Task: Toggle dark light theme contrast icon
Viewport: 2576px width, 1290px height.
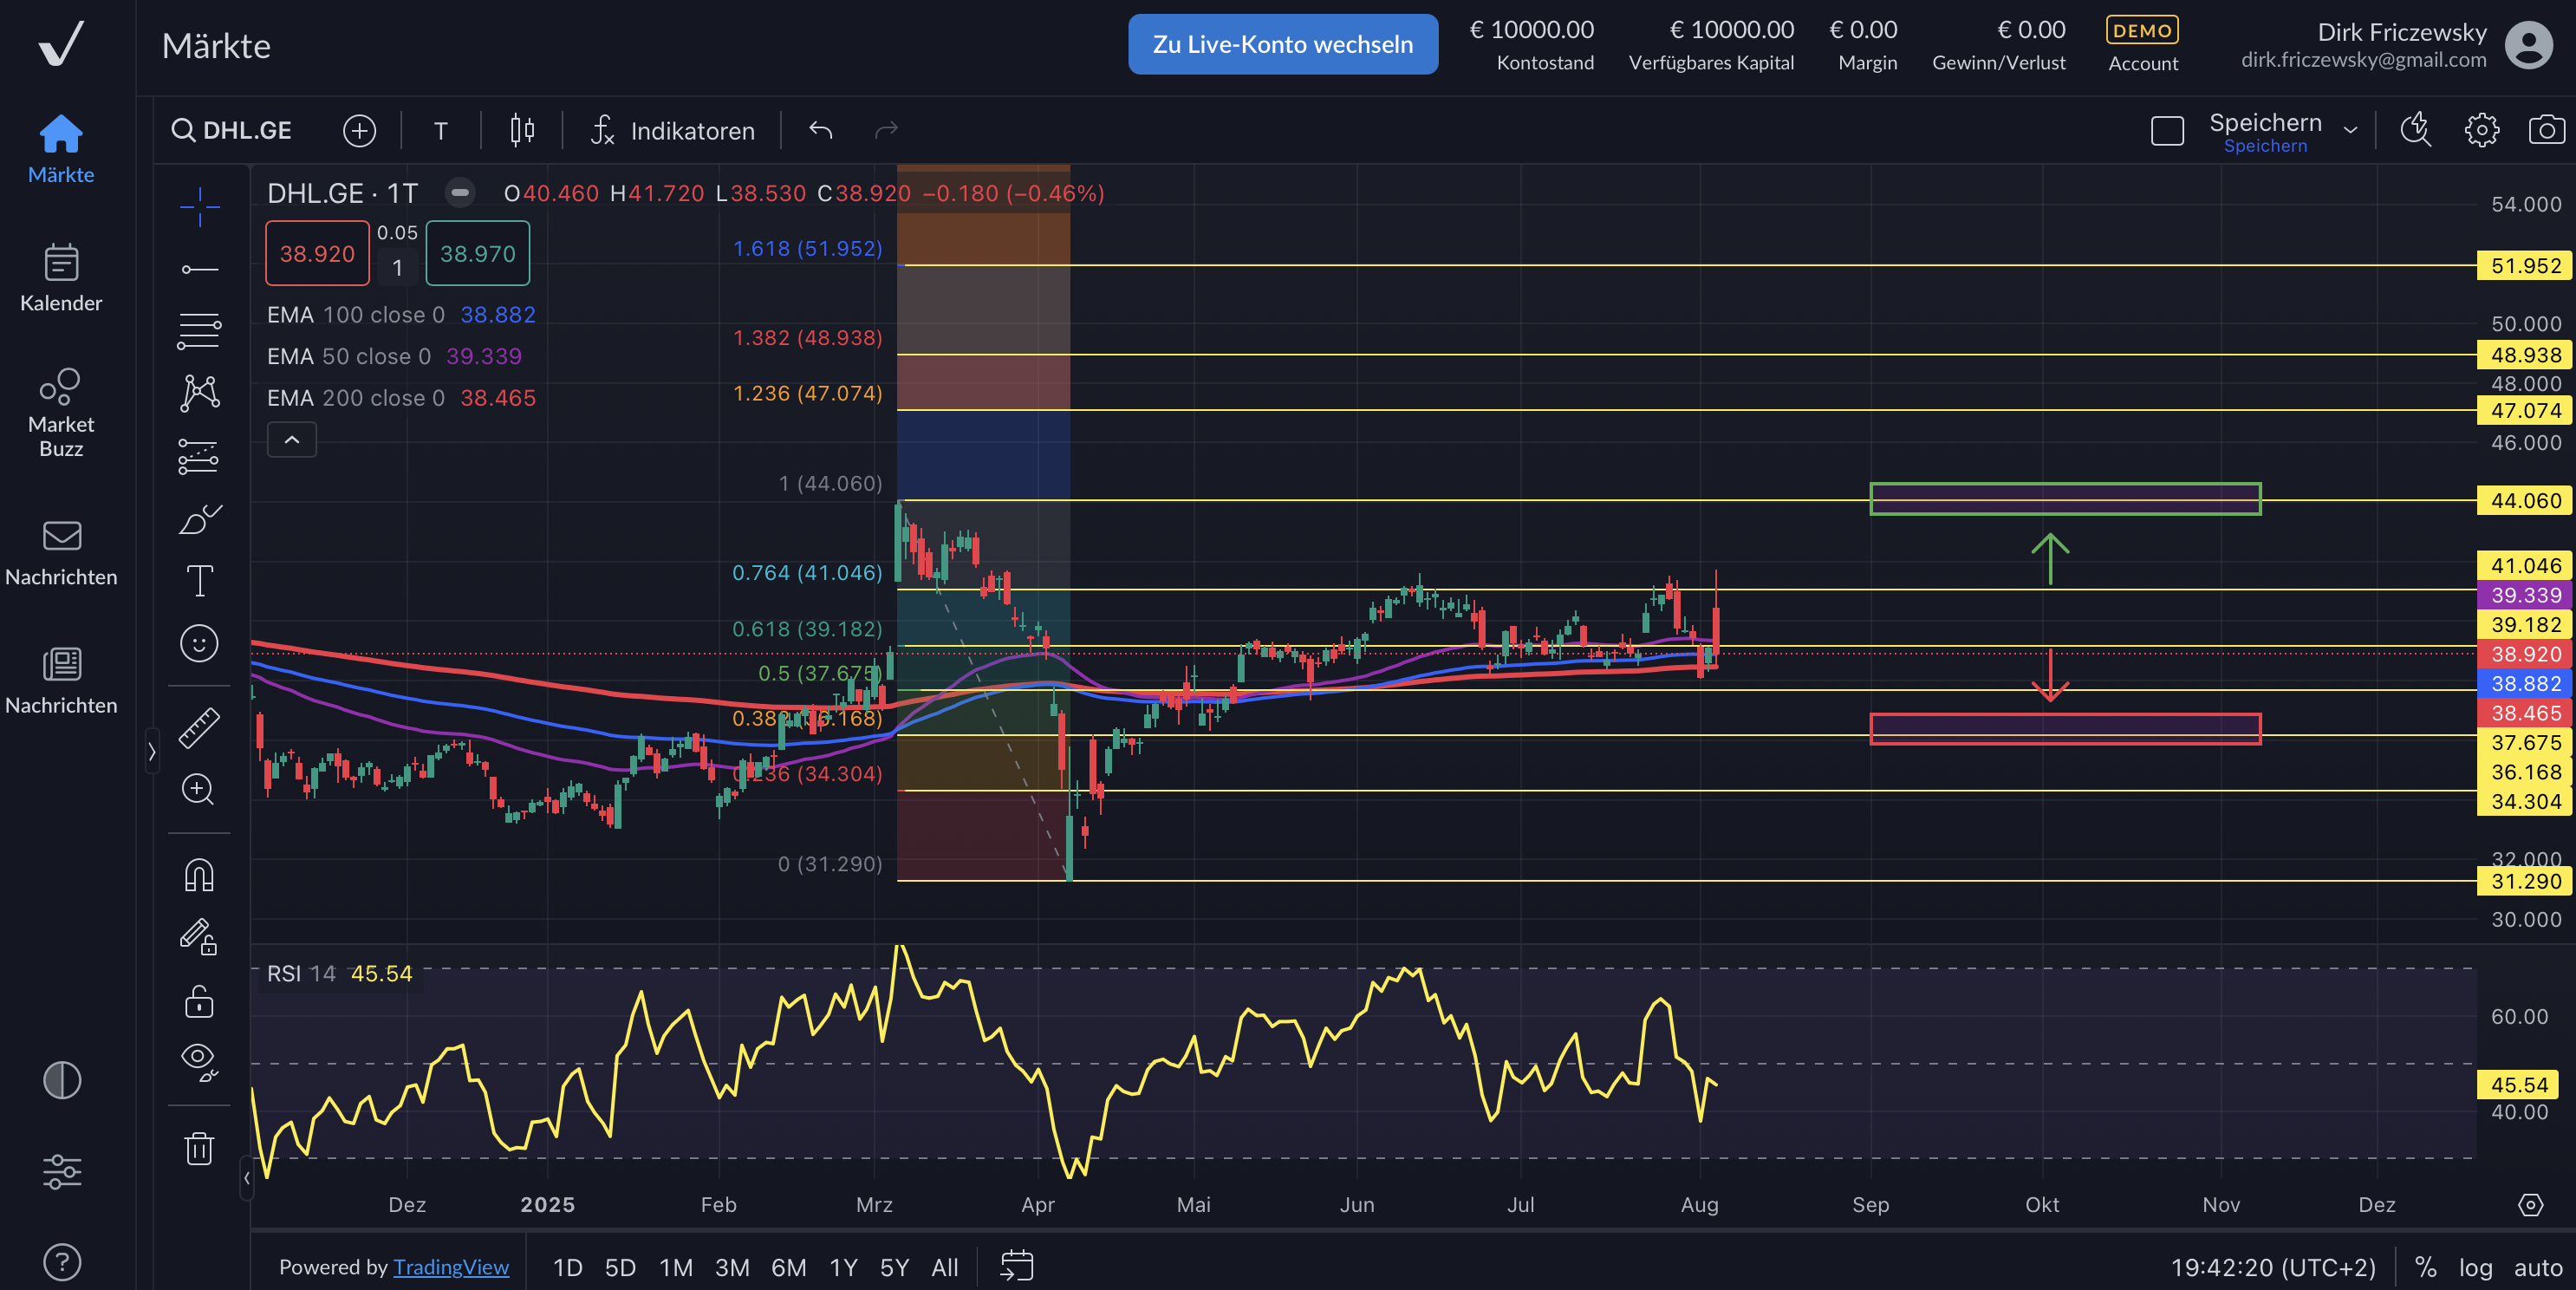Action: click(62, 1080)
